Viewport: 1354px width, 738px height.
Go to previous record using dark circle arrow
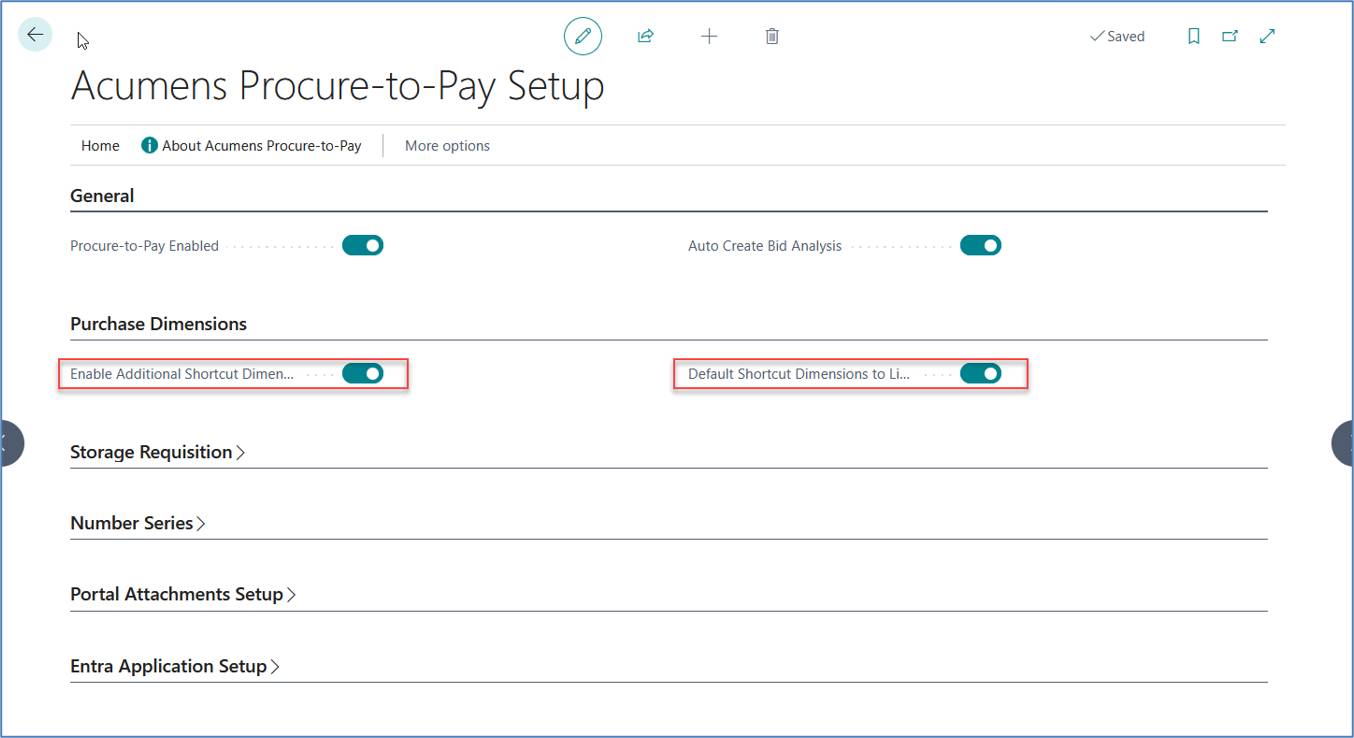10,443
